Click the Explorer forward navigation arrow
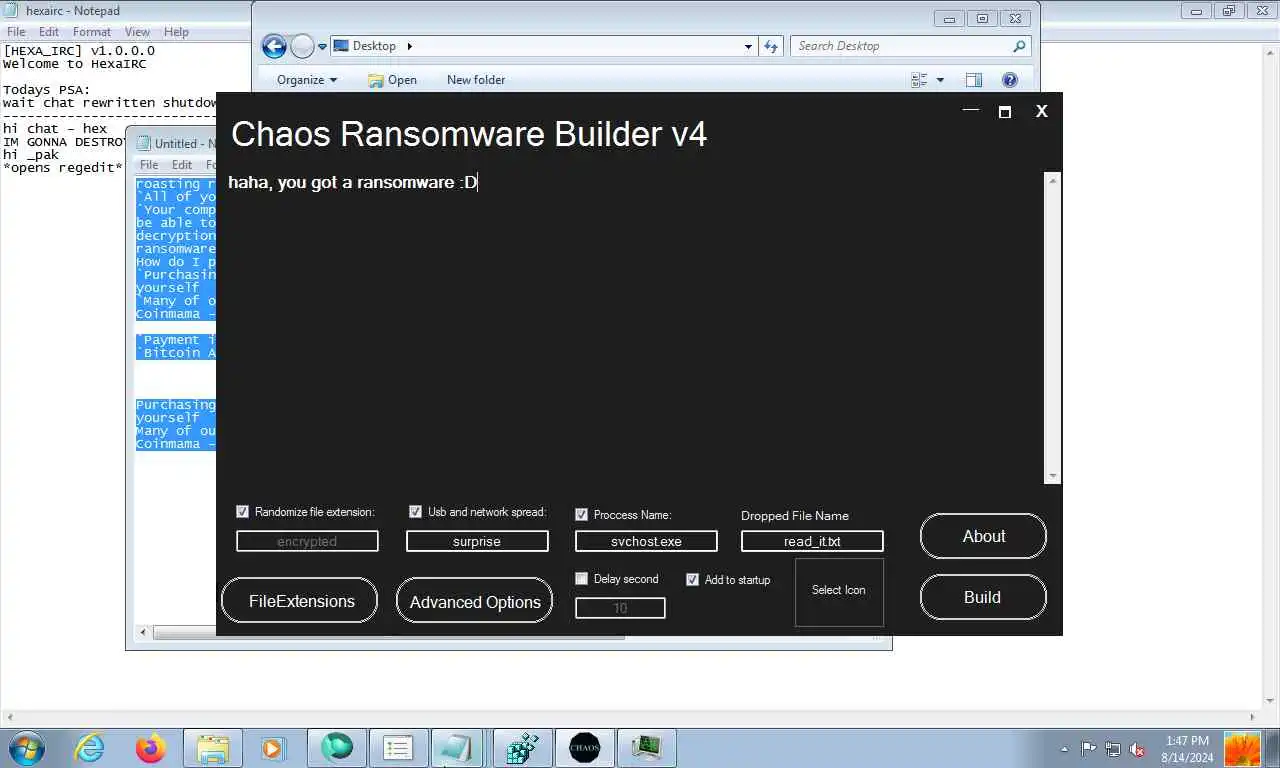 302,46
